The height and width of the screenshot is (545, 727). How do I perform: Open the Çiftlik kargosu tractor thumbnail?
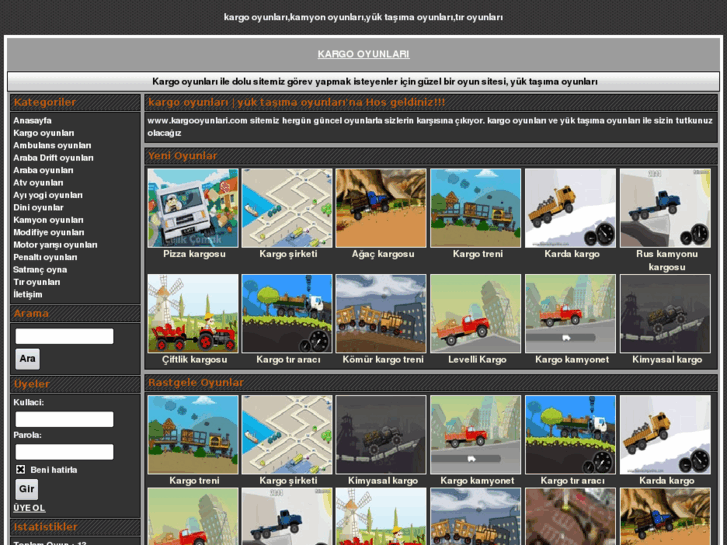click(x=193, y=313)
